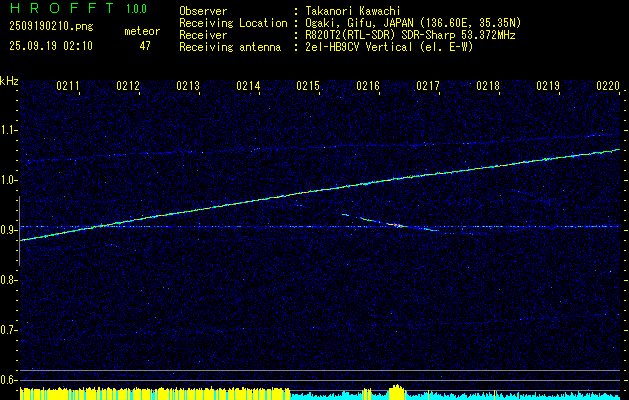The width and height of the screenshot is (629, 400).
Task: Click the version number 1.0.0
Action: click(x=136, y=9)
